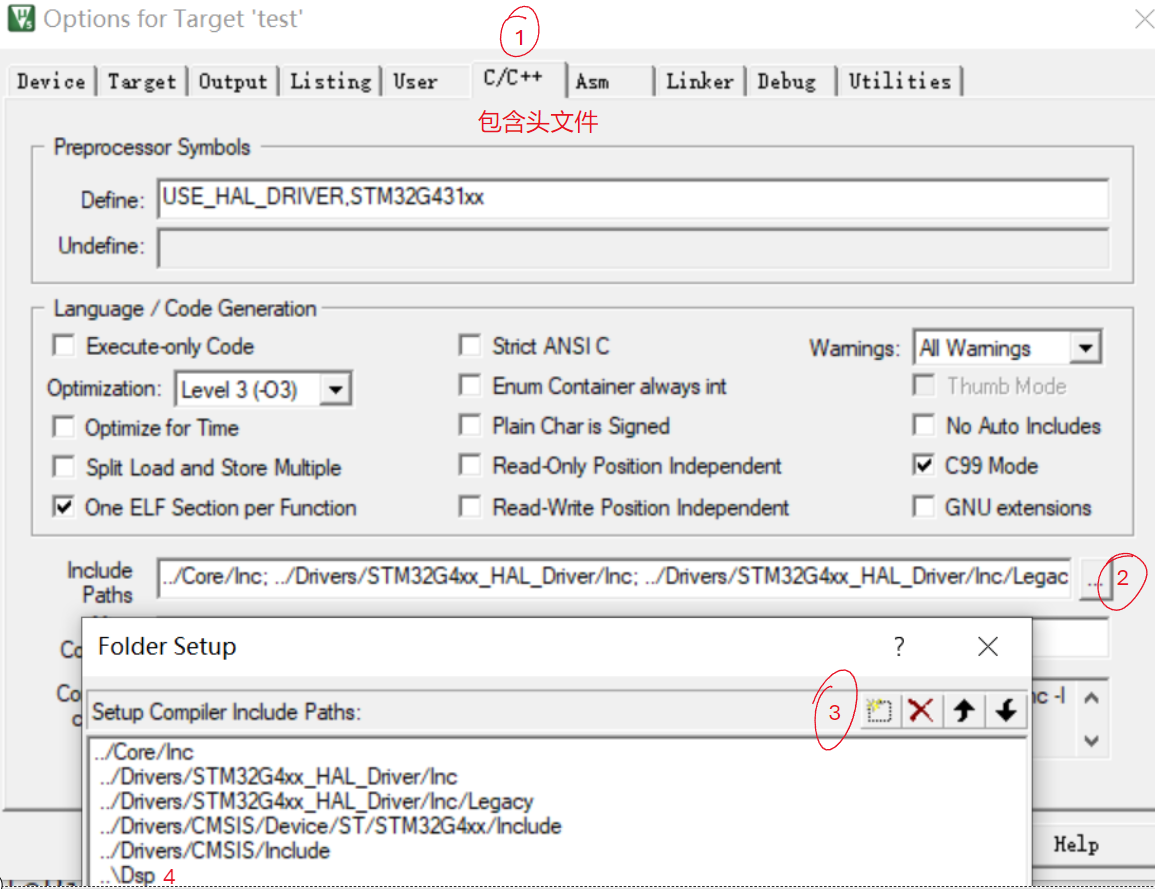Screen dimensions: 1155x889
Task: Move the include path down with arrow icon
Action: (1006, 711)
